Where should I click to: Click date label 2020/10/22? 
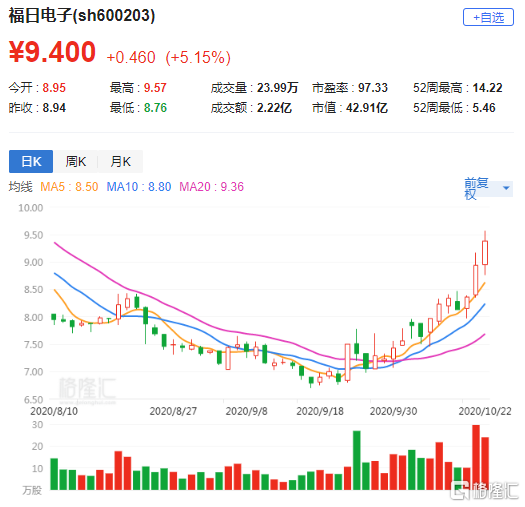point(485,411)
